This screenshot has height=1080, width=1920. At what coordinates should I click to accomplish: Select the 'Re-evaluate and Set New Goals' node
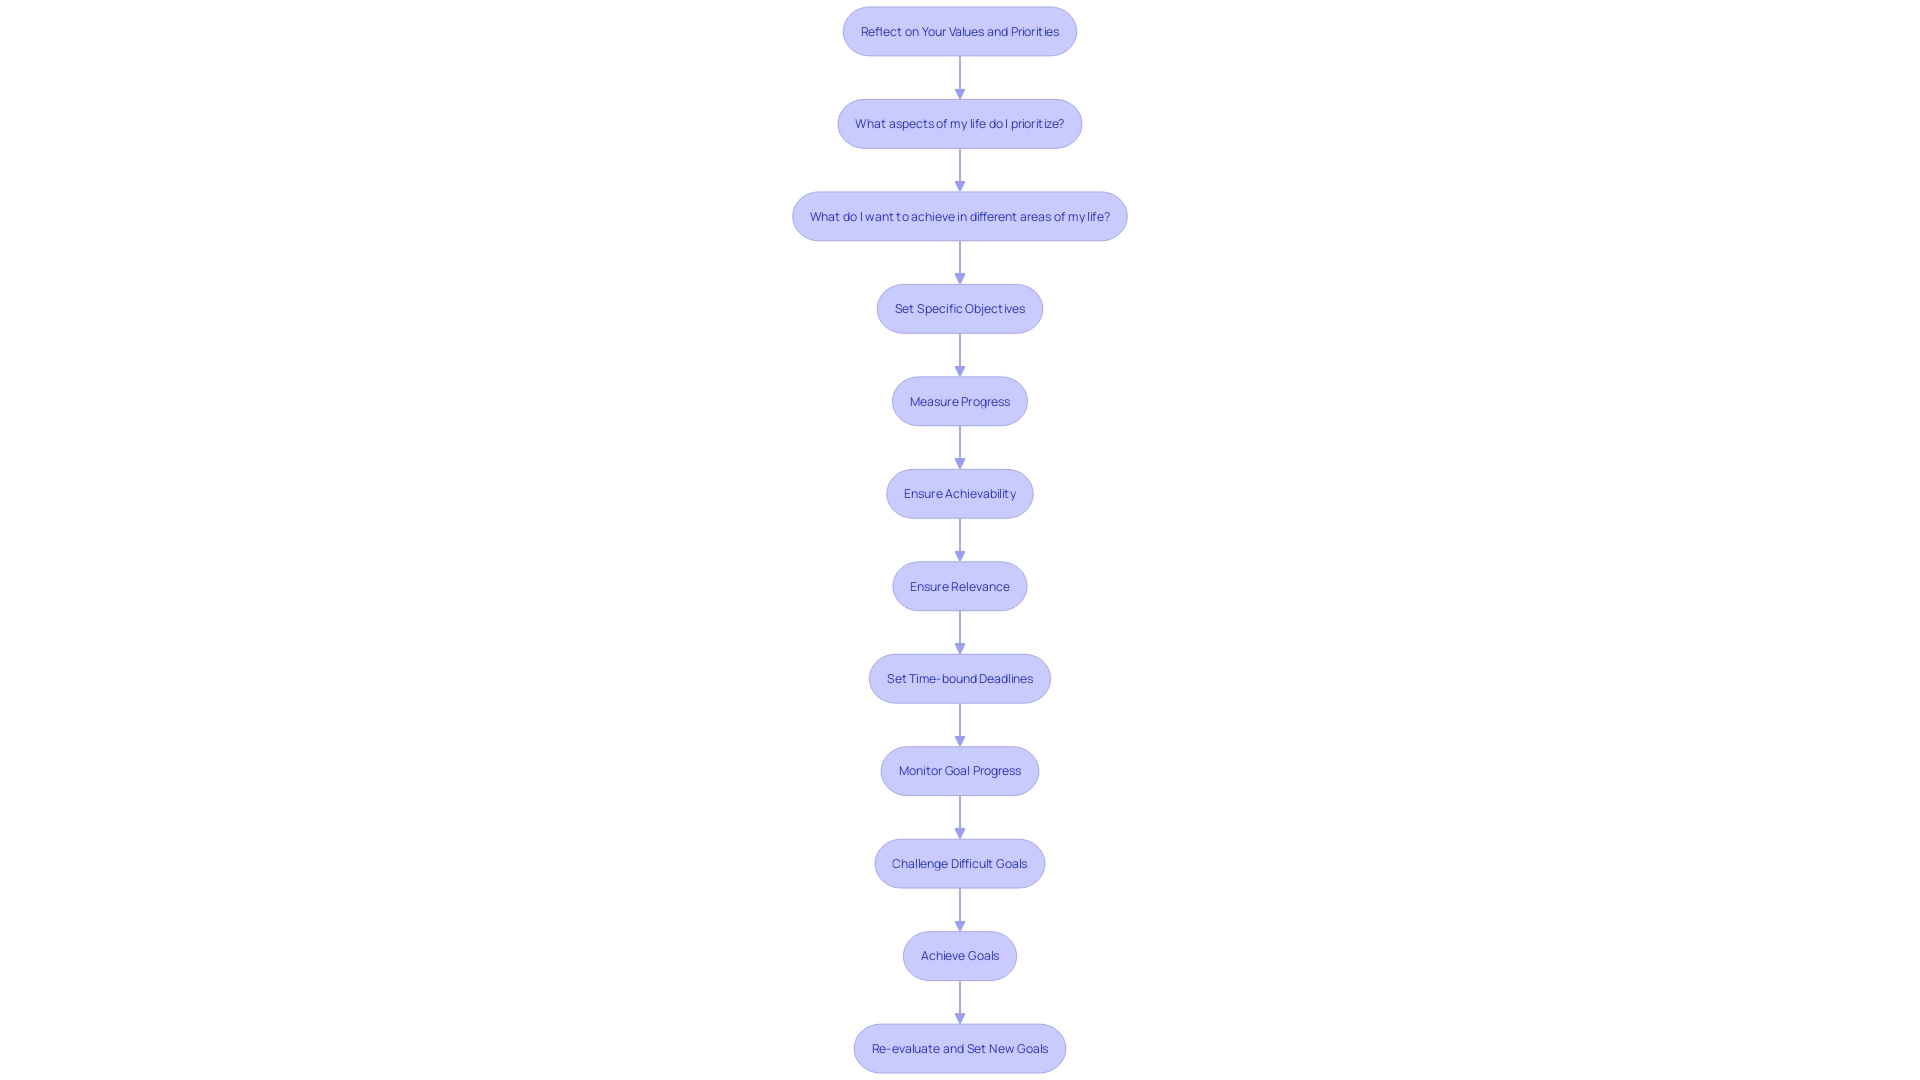click(x=959, y=1047)
